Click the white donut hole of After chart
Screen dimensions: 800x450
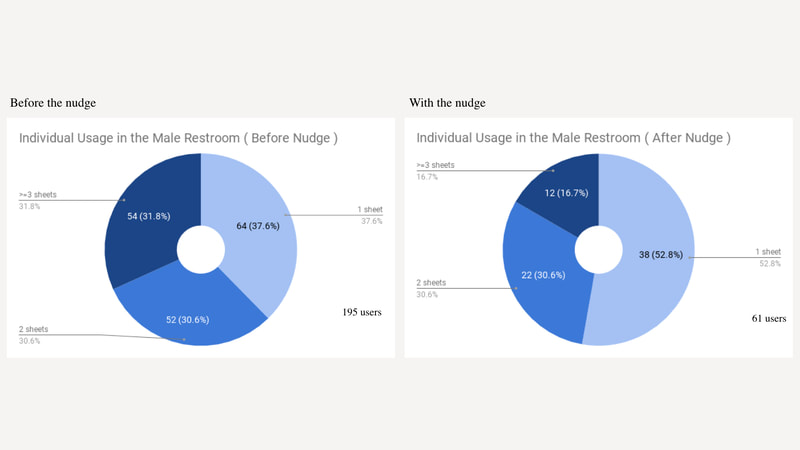pos(598,249)
